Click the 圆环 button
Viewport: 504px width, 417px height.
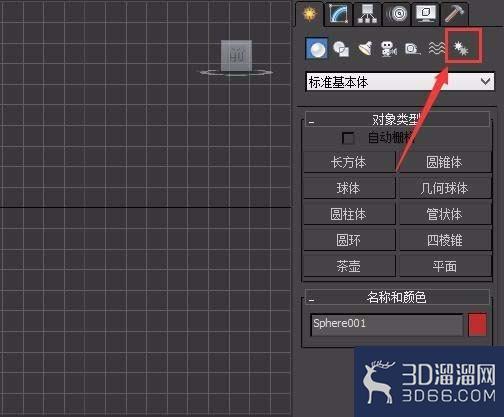349,240
